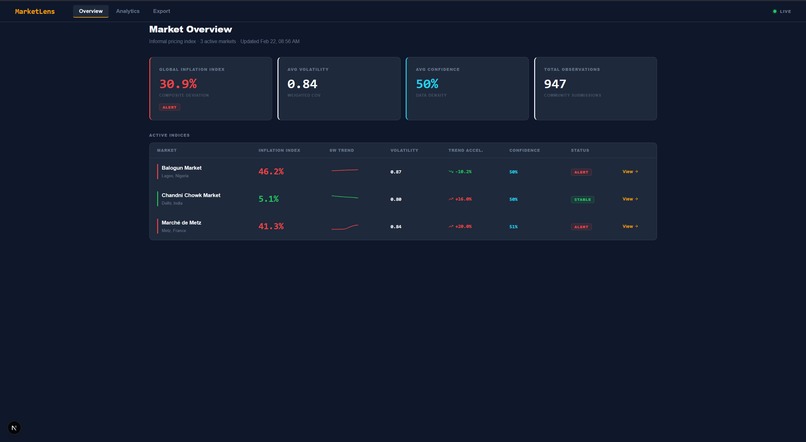View Marché de Metz details
The height and width of the screenshot is (442, 806).
point(630,226)
